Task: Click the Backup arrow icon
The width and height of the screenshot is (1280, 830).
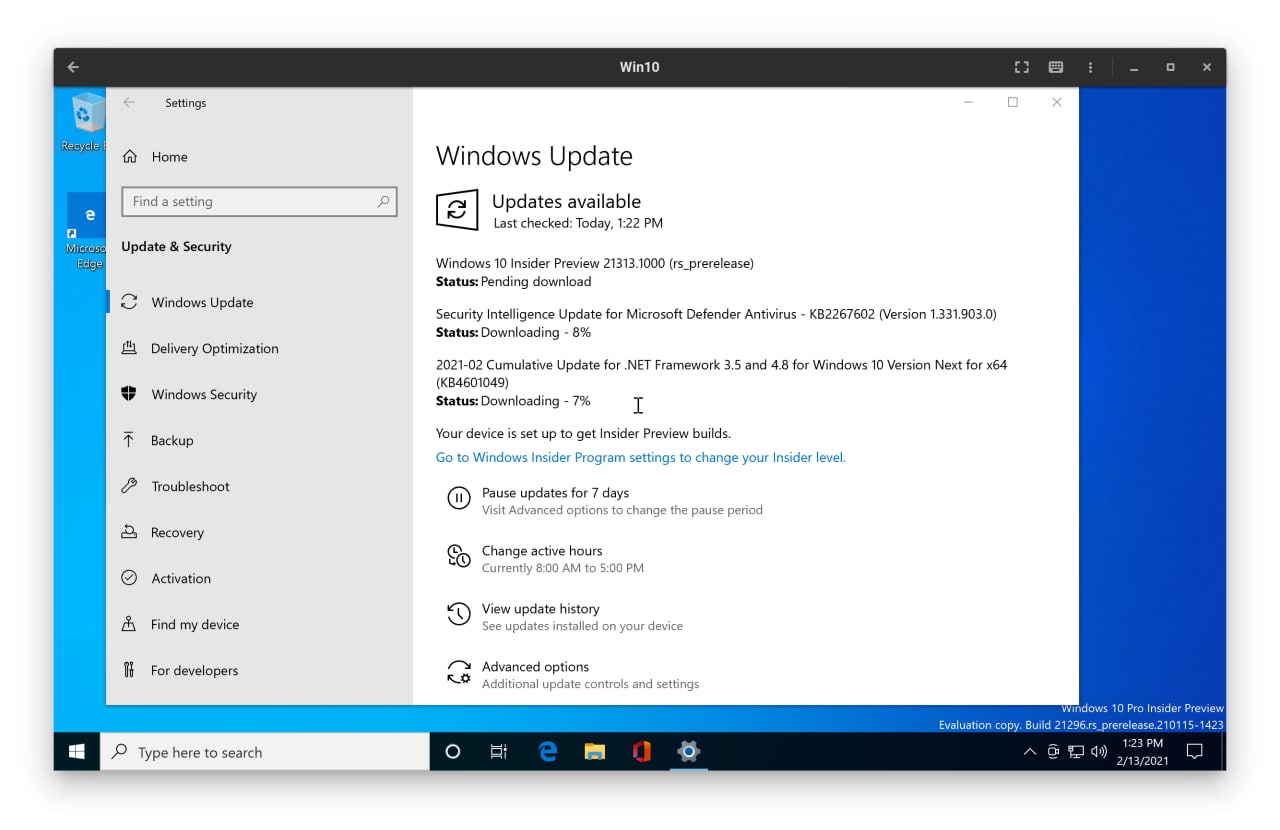Action: (129, 440)
